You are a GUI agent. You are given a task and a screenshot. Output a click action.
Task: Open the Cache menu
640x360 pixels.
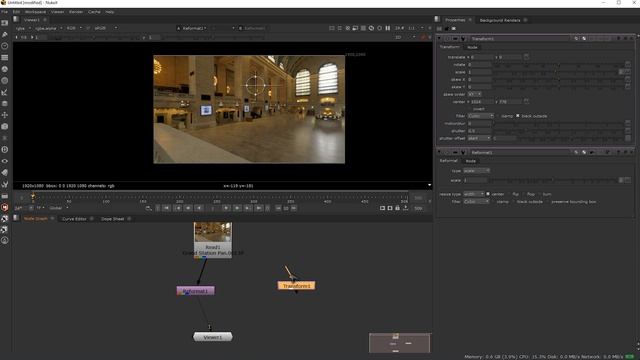(x=94, y=12)
